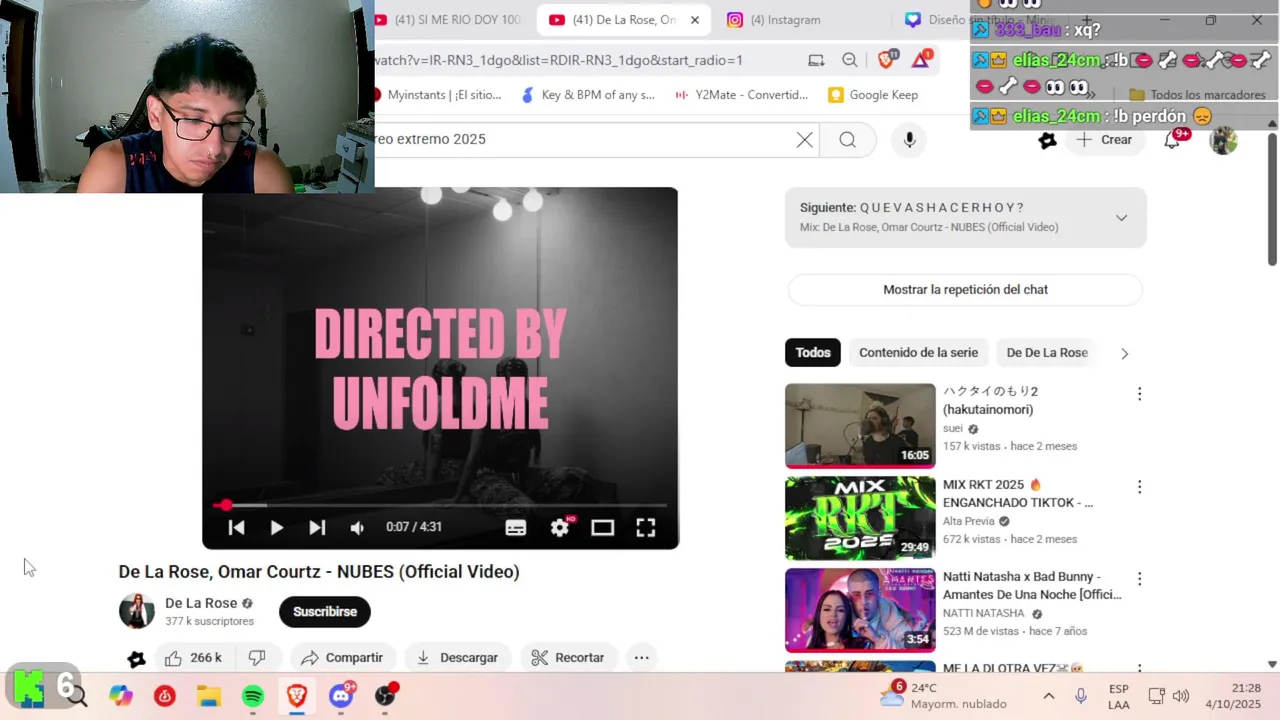
Task: Open Y2Mate bookmark
Action: click(x=741, y=95)
